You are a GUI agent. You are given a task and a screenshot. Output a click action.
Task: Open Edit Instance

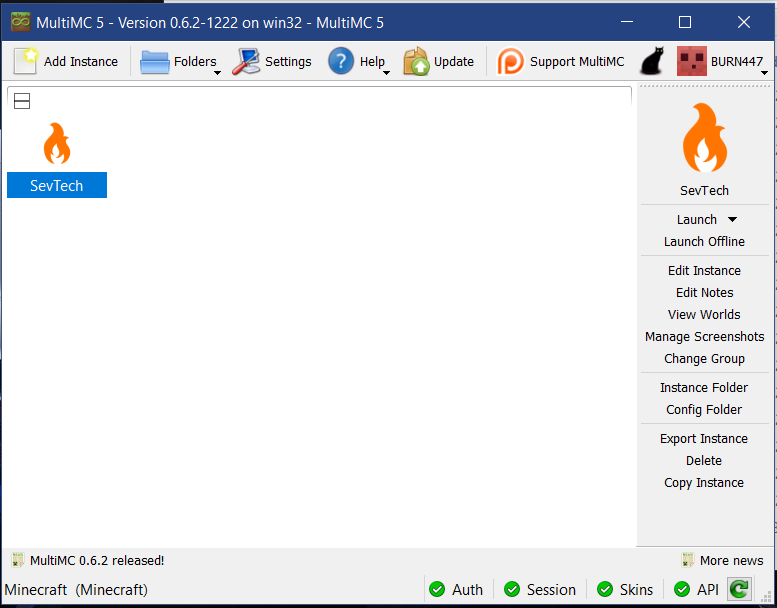704,271
